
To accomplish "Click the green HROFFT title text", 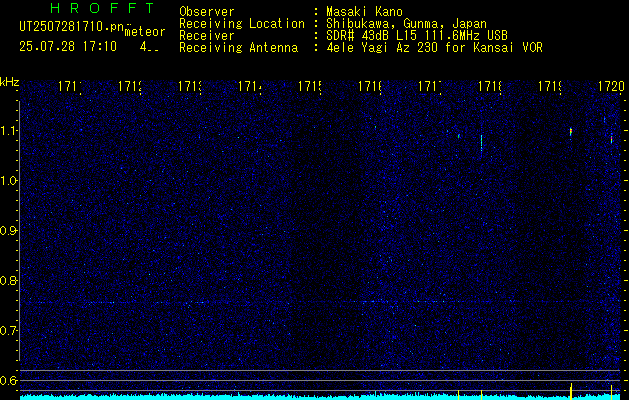I will point(102,8).
